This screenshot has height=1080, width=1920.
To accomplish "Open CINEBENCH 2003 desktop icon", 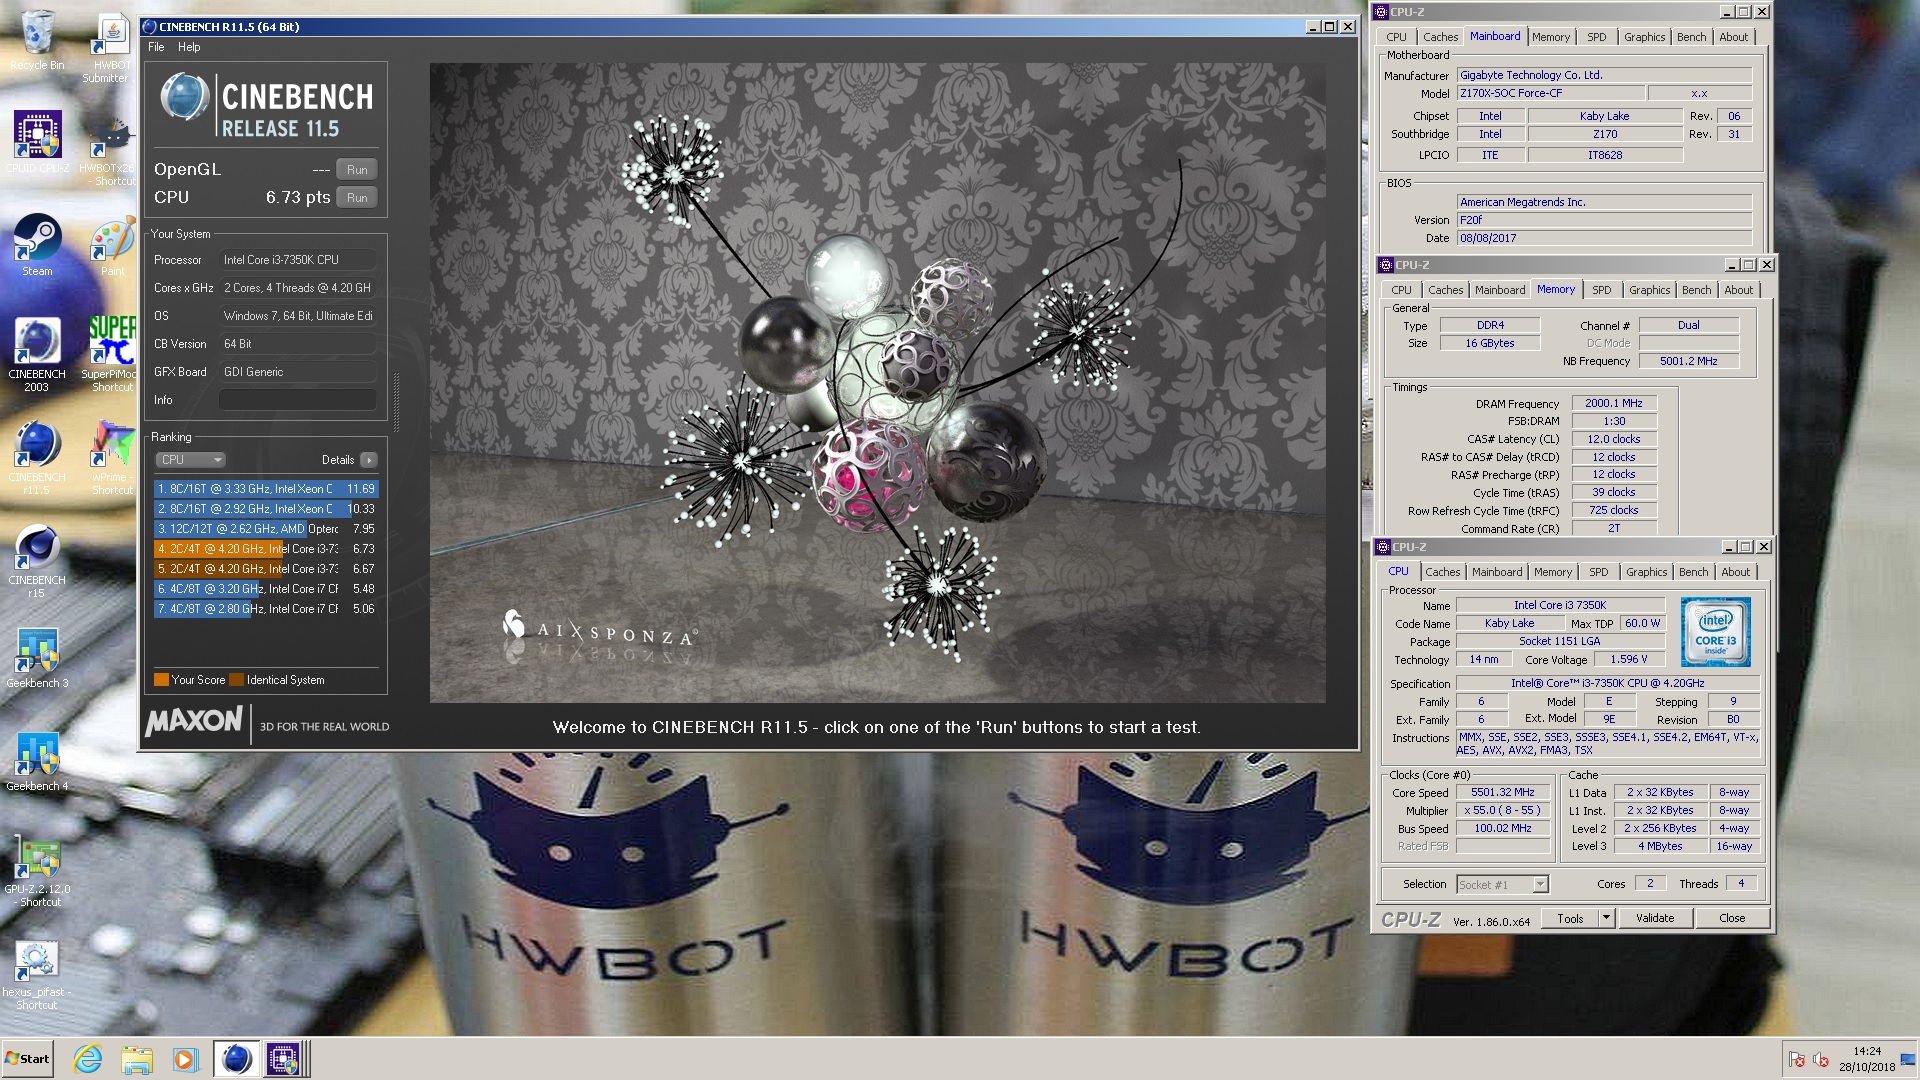I will pyautogui.click(x=37, y=353).
